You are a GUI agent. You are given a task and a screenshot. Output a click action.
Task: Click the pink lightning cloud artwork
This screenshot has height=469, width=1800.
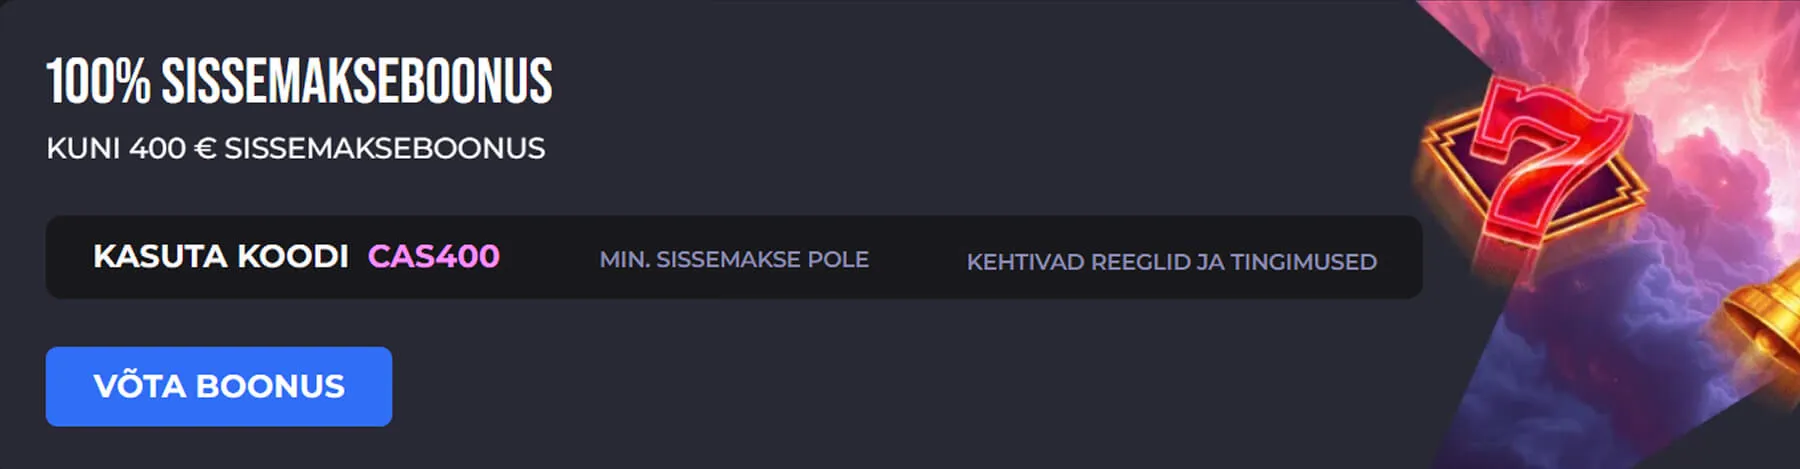pyautogui.click(x=1700, y=80)
